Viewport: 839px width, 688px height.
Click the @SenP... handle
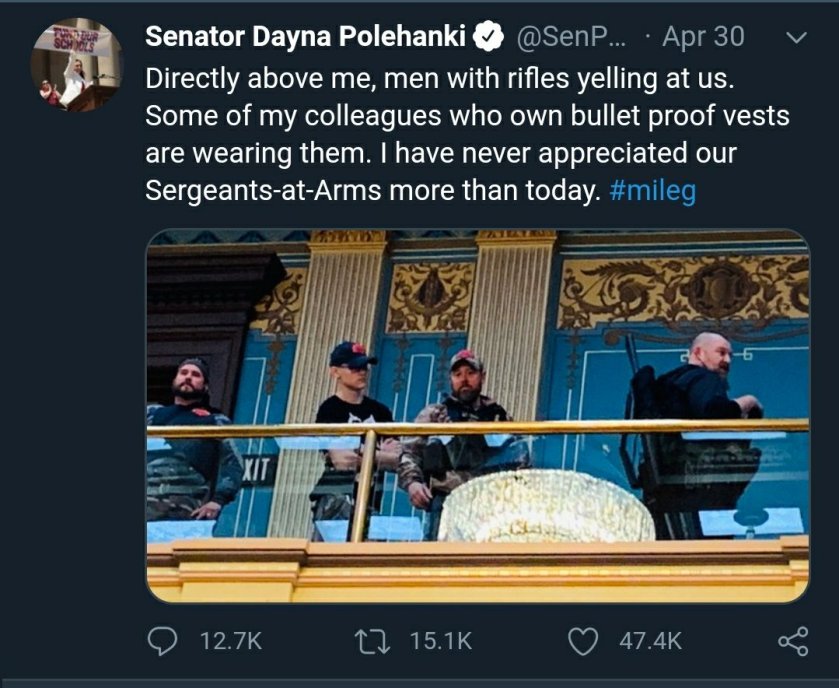click(x=570, y=37)
